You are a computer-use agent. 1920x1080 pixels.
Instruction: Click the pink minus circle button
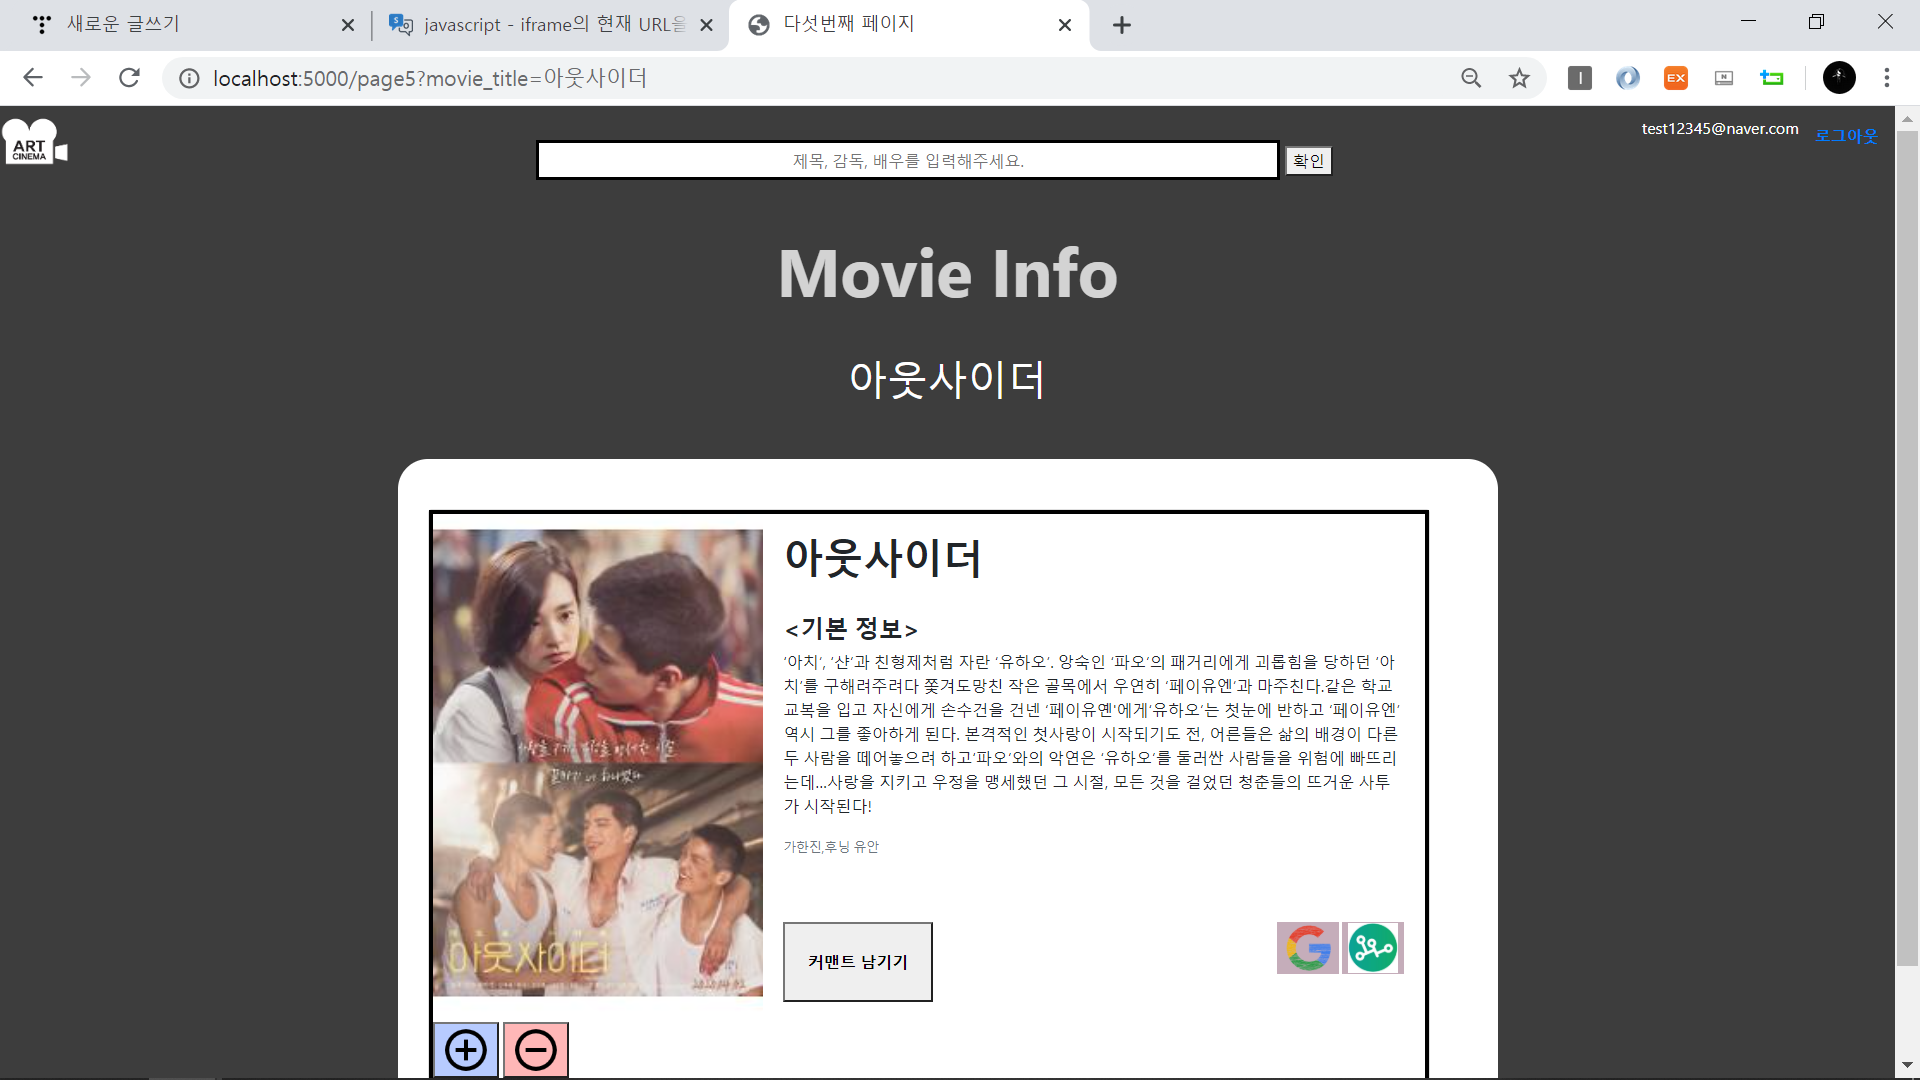(x=536, y=1049)
